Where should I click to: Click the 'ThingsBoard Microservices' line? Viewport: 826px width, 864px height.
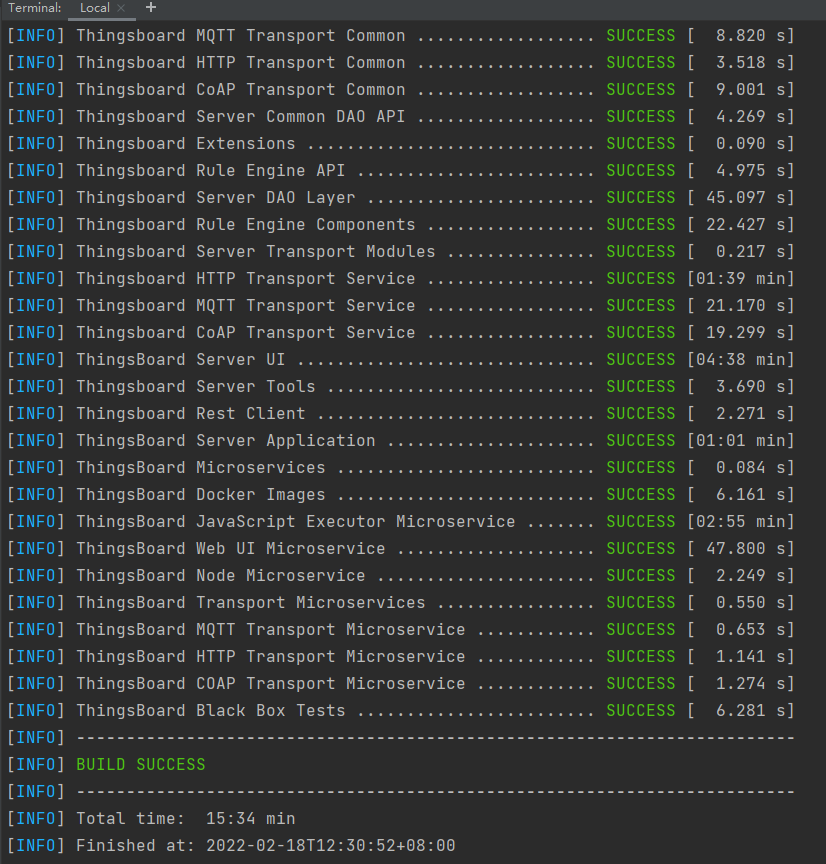[401, 468]
